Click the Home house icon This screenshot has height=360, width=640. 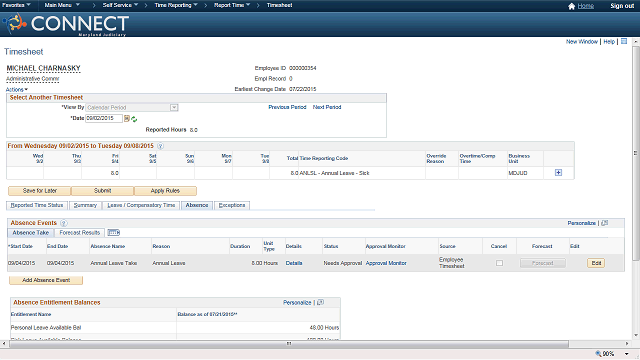571,6
